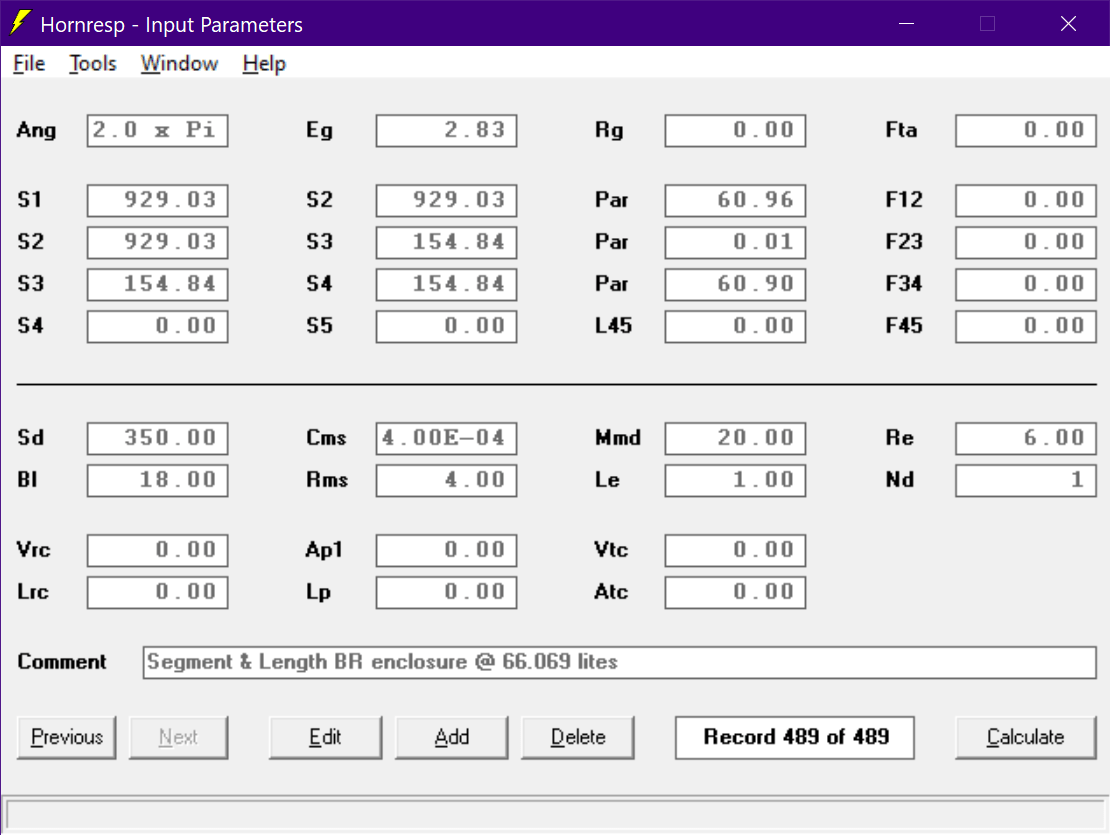Click the Par field showing 60.96
The image size is (1110, 835).
click(735, 200)
